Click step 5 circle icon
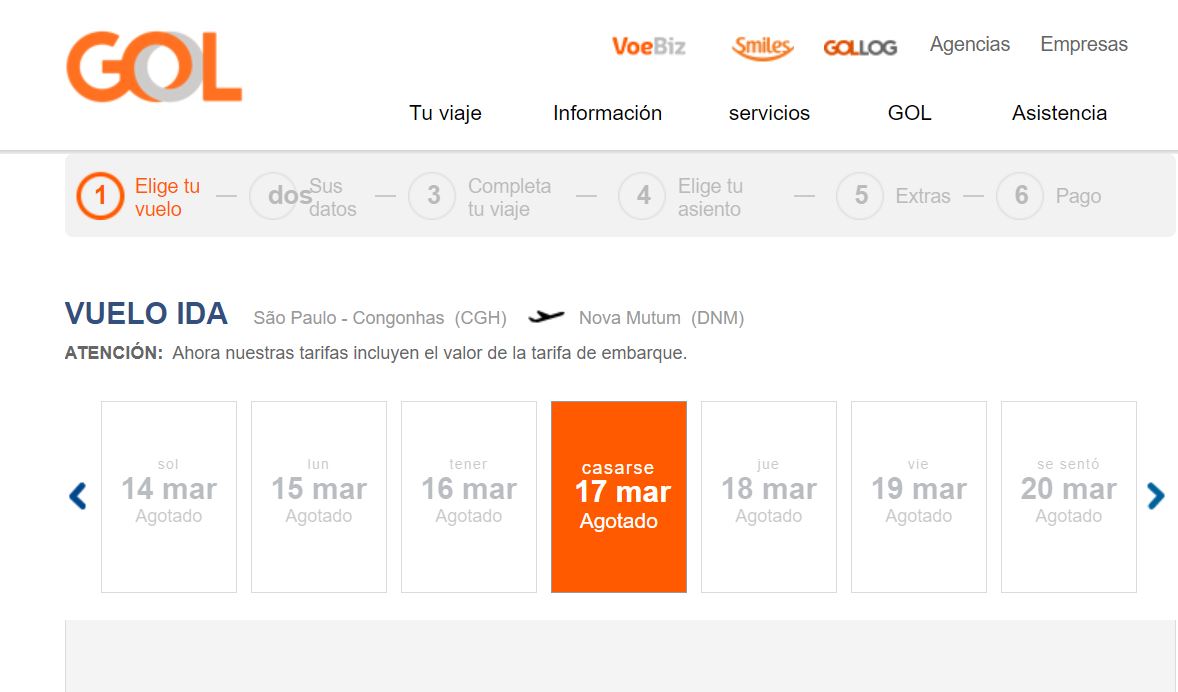Image resolution: width=1178 pixels, height=692 pixels. click(859, 196)
